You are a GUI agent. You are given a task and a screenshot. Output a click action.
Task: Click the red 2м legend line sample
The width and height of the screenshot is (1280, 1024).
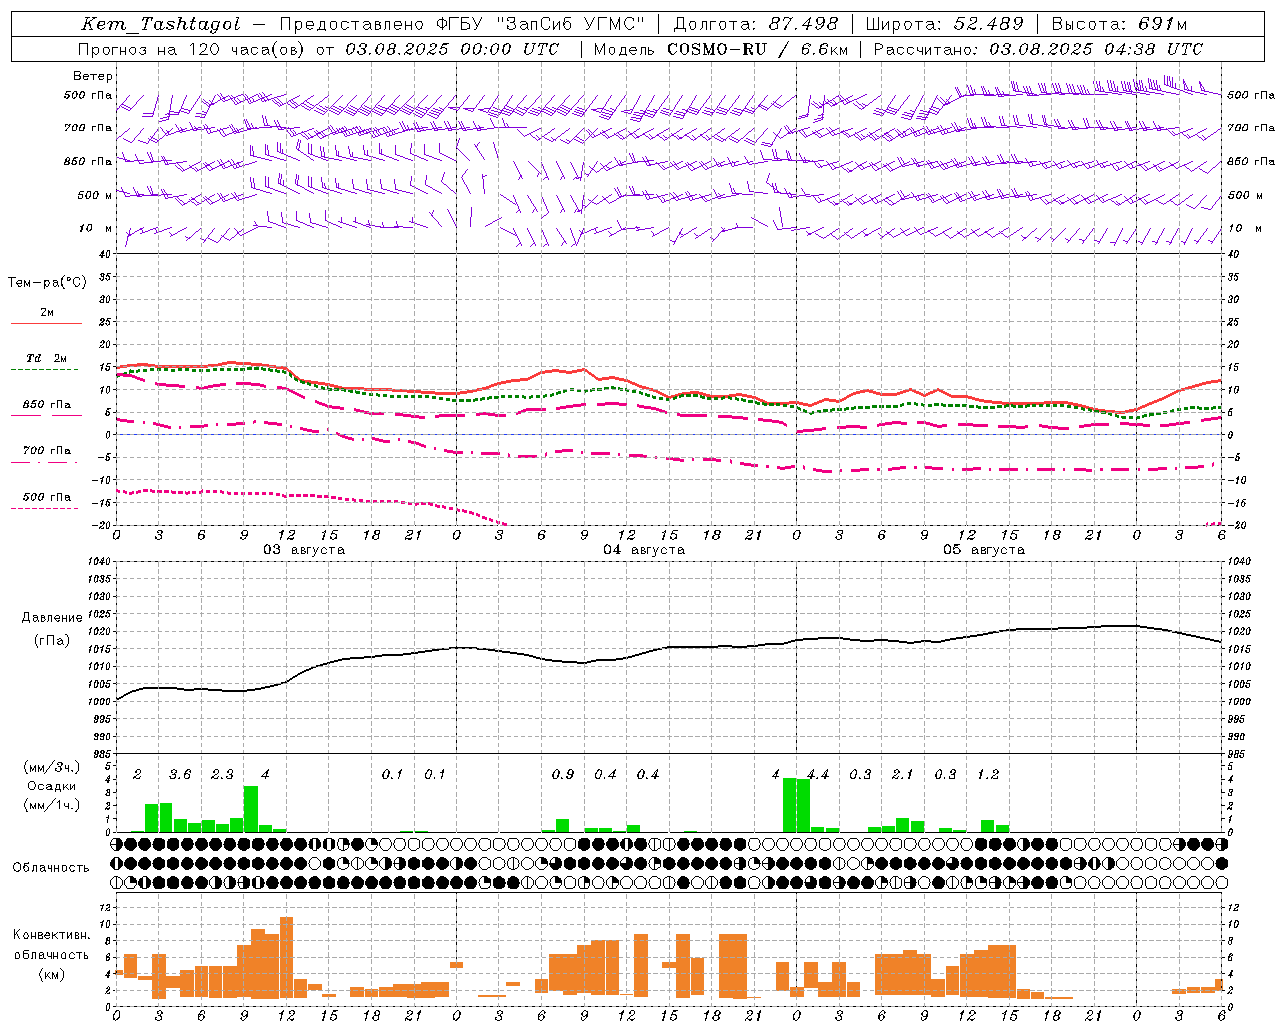point(46,323)
